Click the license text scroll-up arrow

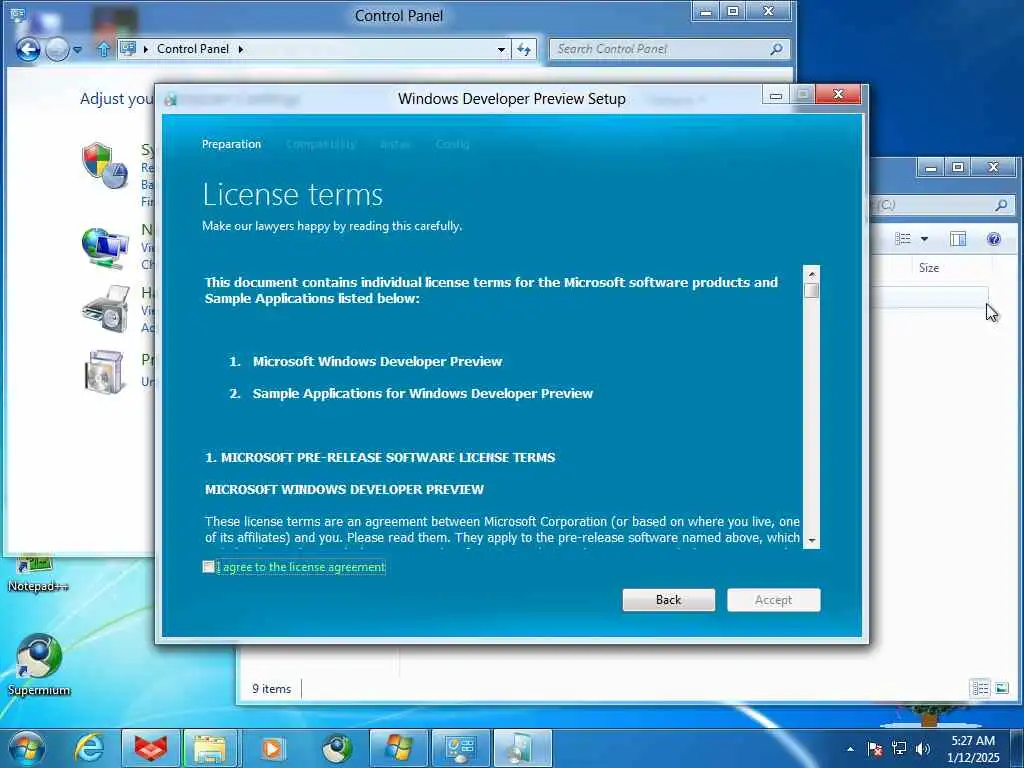pyautogui.click(x=812, y=274)
